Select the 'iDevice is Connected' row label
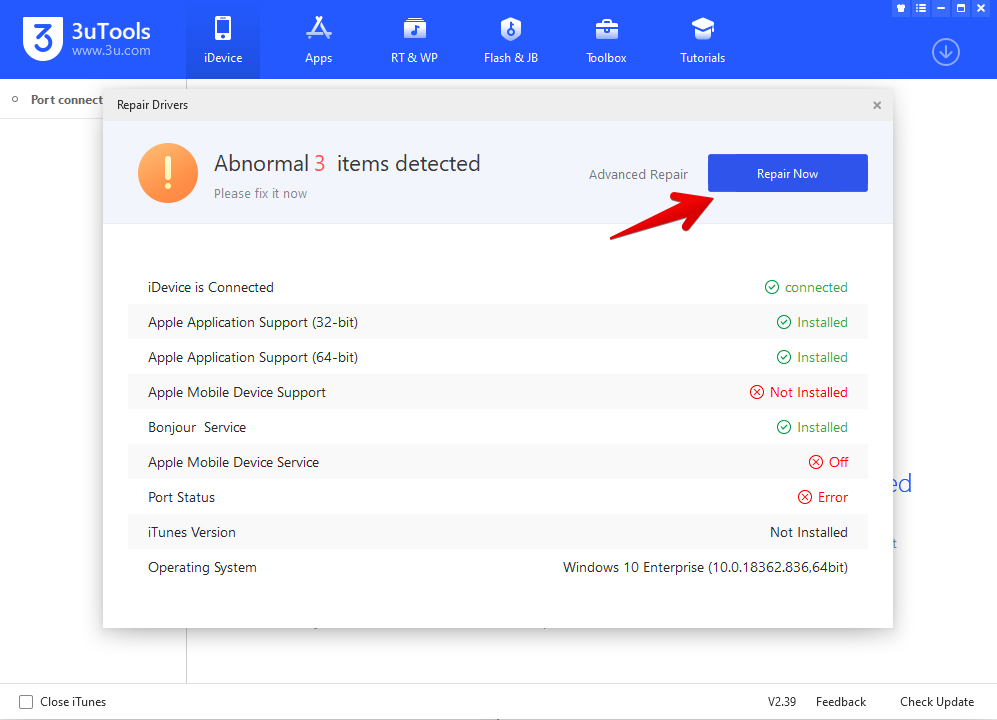The image size is (997, 720). click(210, 287)
